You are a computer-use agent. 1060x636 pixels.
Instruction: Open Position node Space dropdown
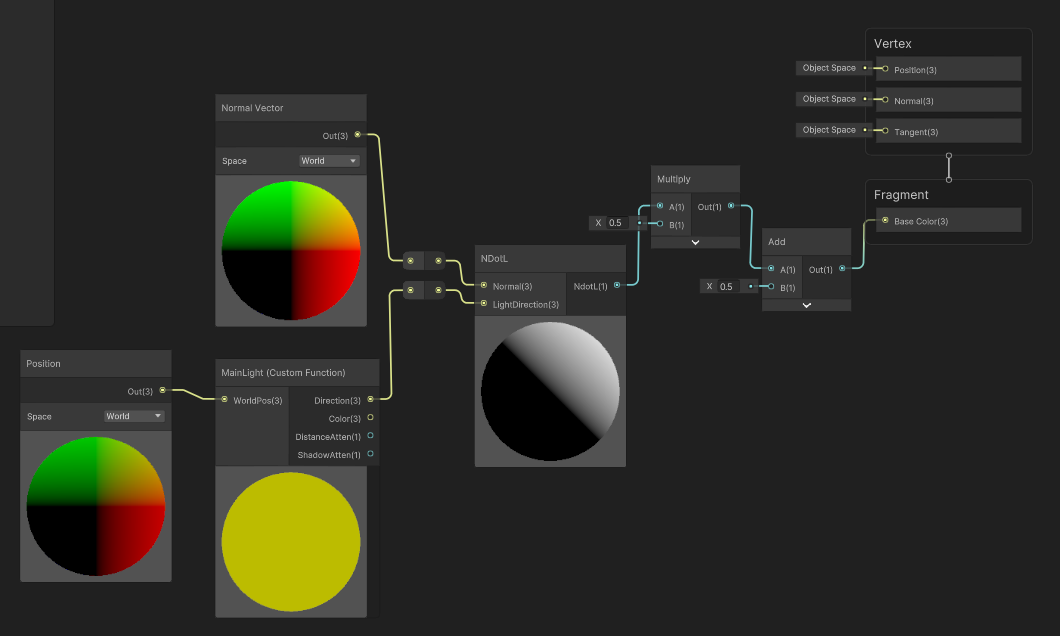(x=134, y=416)
